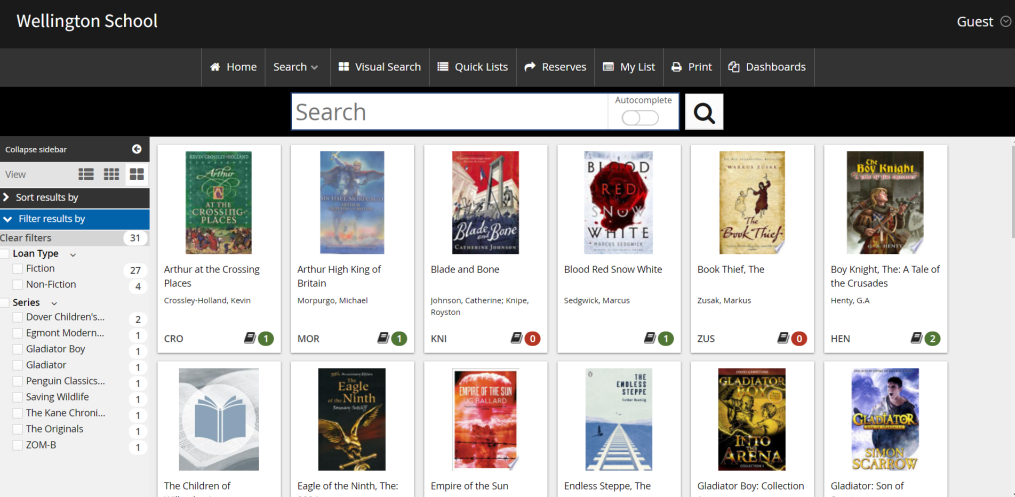1015x497 pixels.
Task: Tick the Non-Fiction filter checkbox
Action: 18,285
